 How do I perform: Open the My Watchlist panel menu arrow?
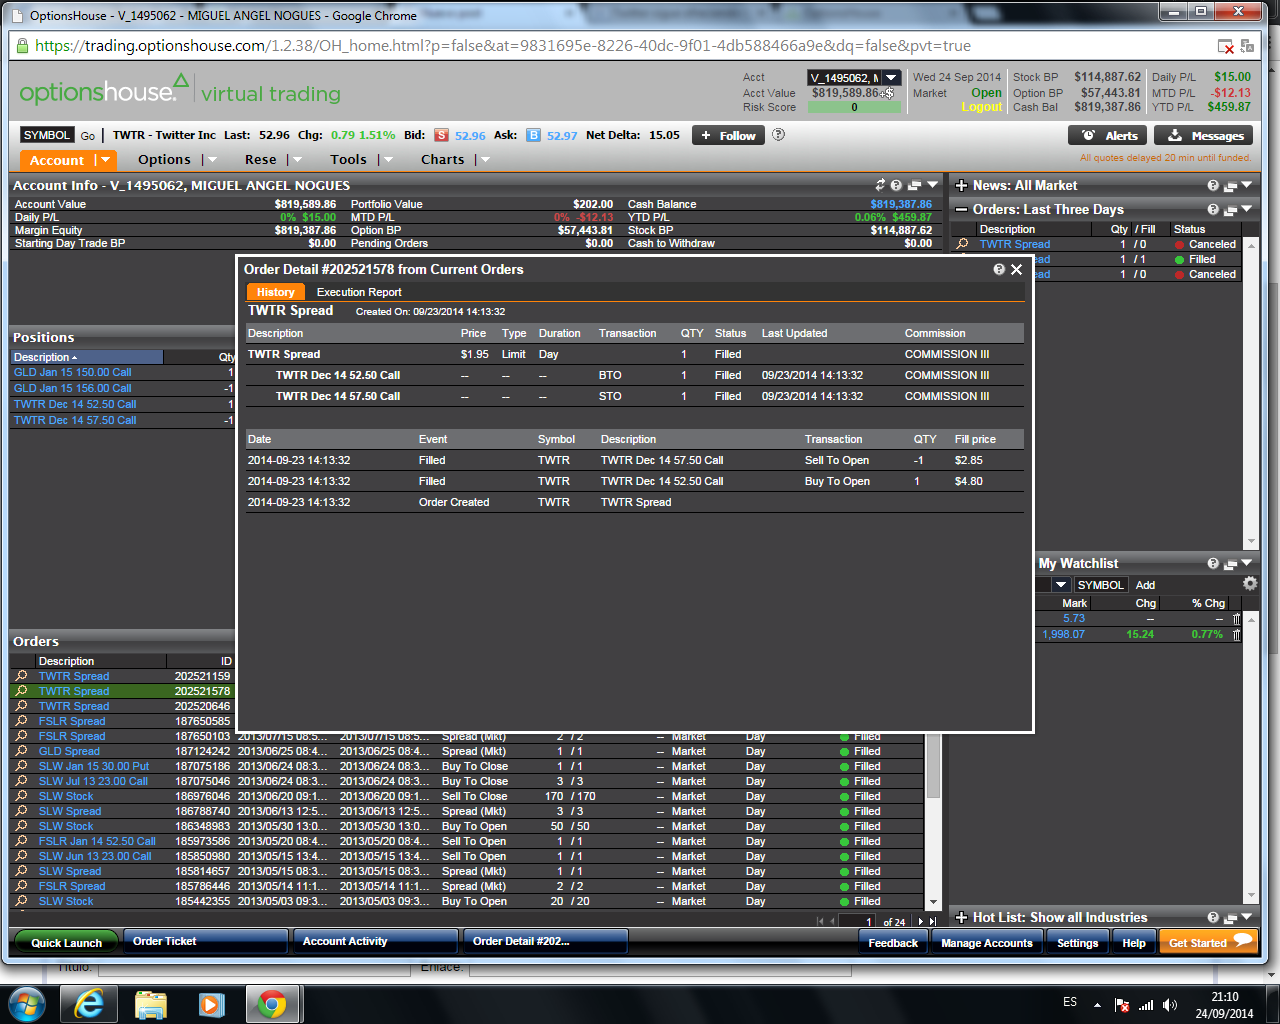1247,563
